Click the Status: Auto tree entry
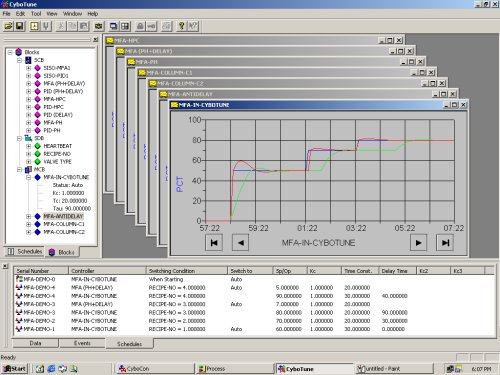Screen dimensions: 500x375 (68, 185)
